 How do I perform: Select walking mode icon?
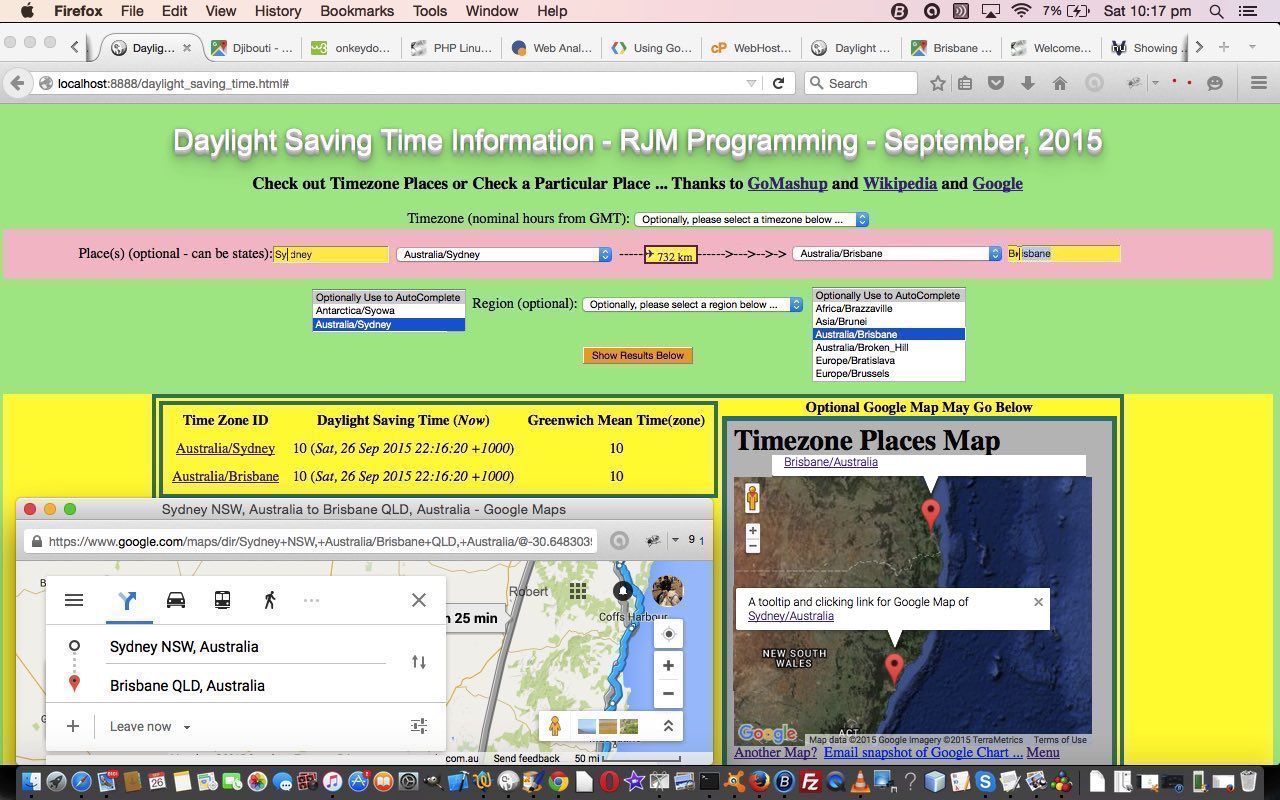pyautogui.click(x=269, y=600)
